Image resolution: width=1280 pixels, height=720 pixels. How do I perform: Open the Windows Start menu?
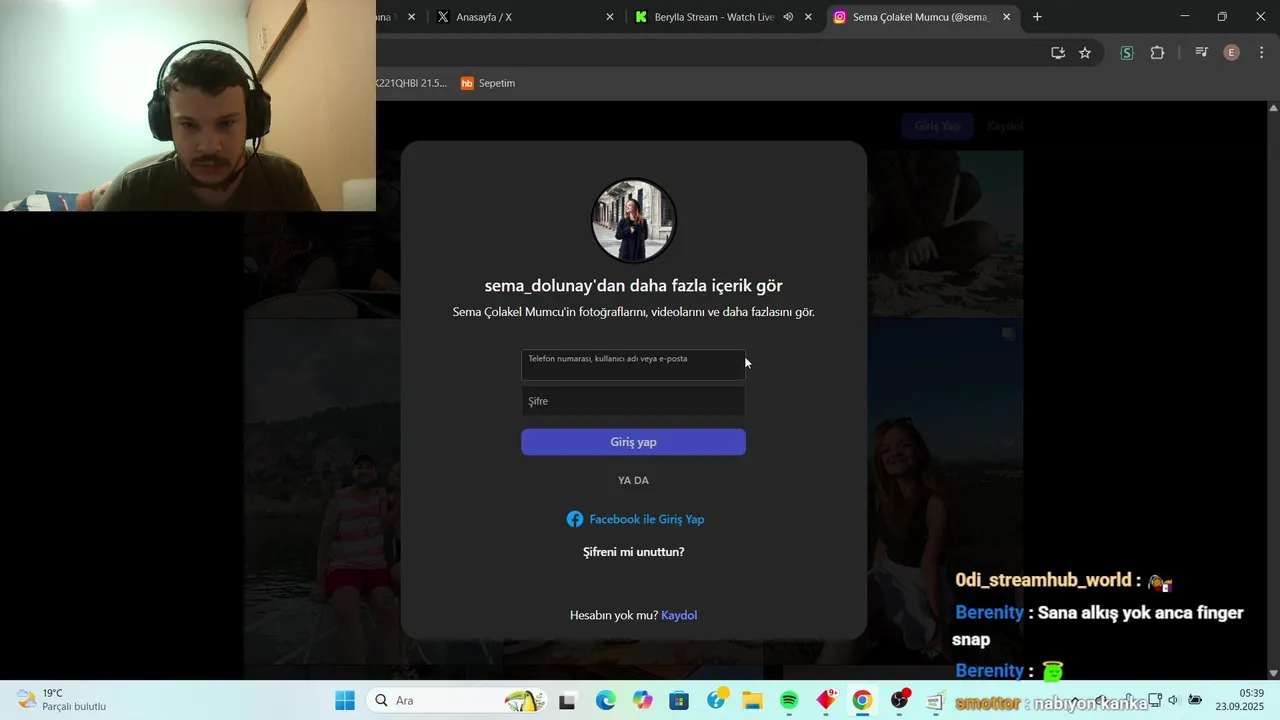(x=345, y=701)
